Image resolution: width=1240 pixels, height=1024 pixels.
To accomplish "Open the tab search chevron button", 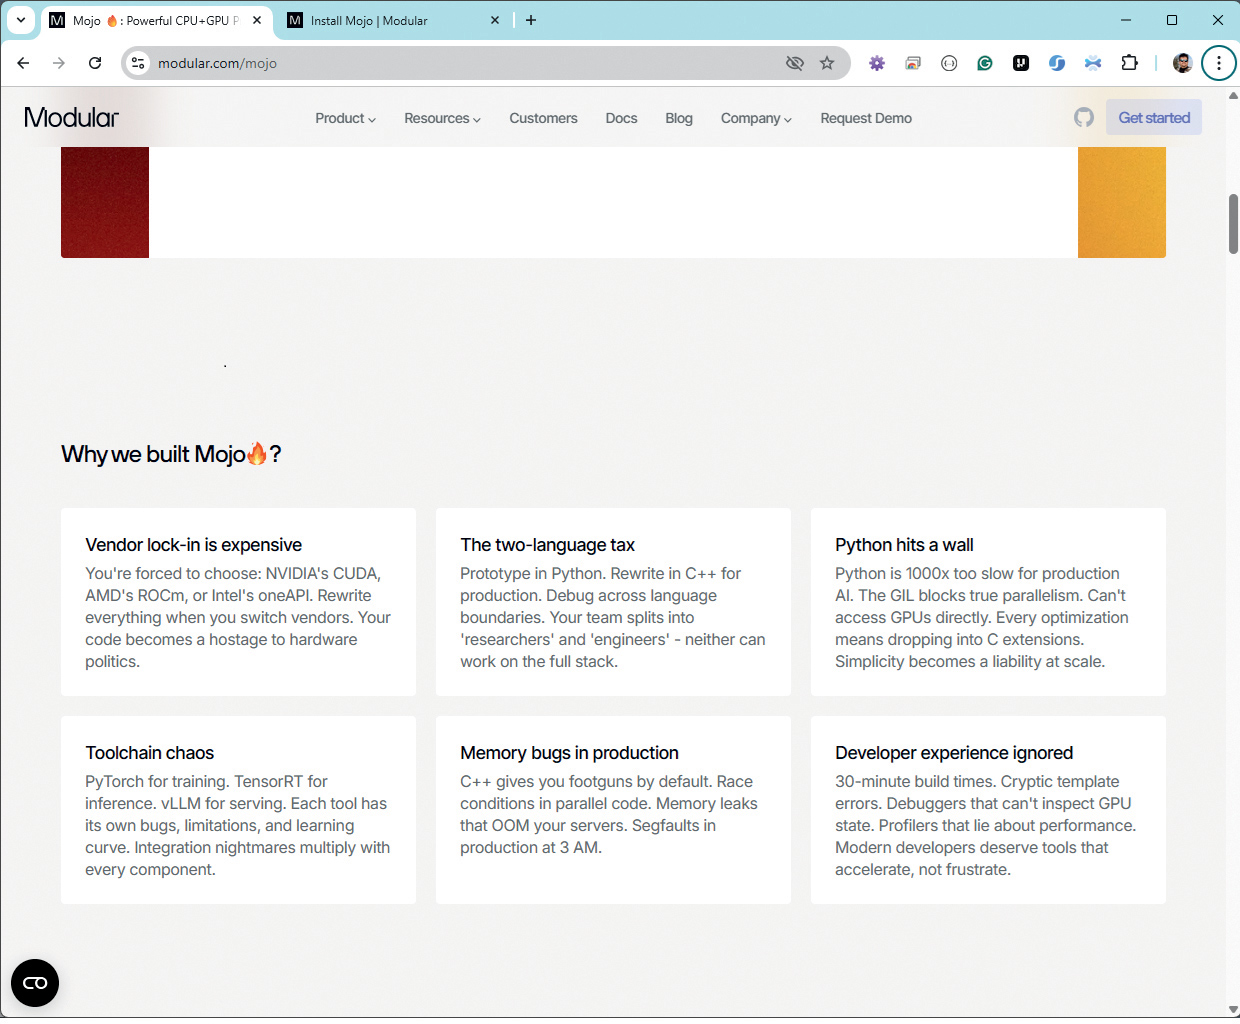I will click(x=21, y=20).
